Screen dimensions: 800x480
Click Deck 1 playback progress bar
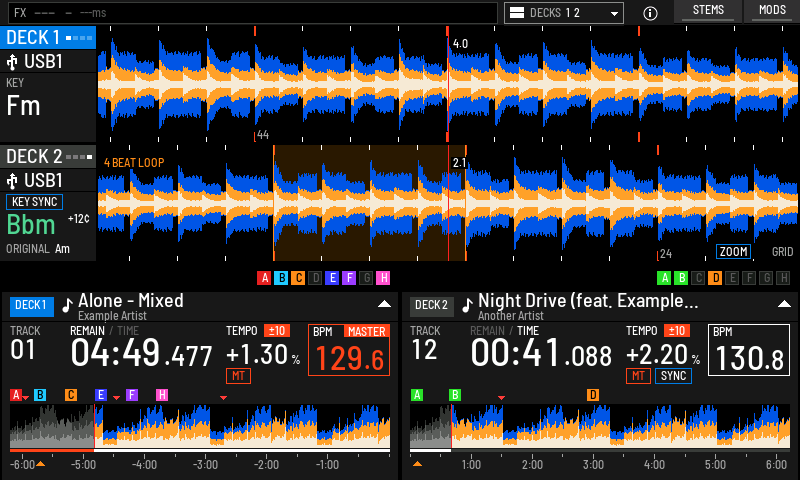pyautogui.click(x=200, y=450)
